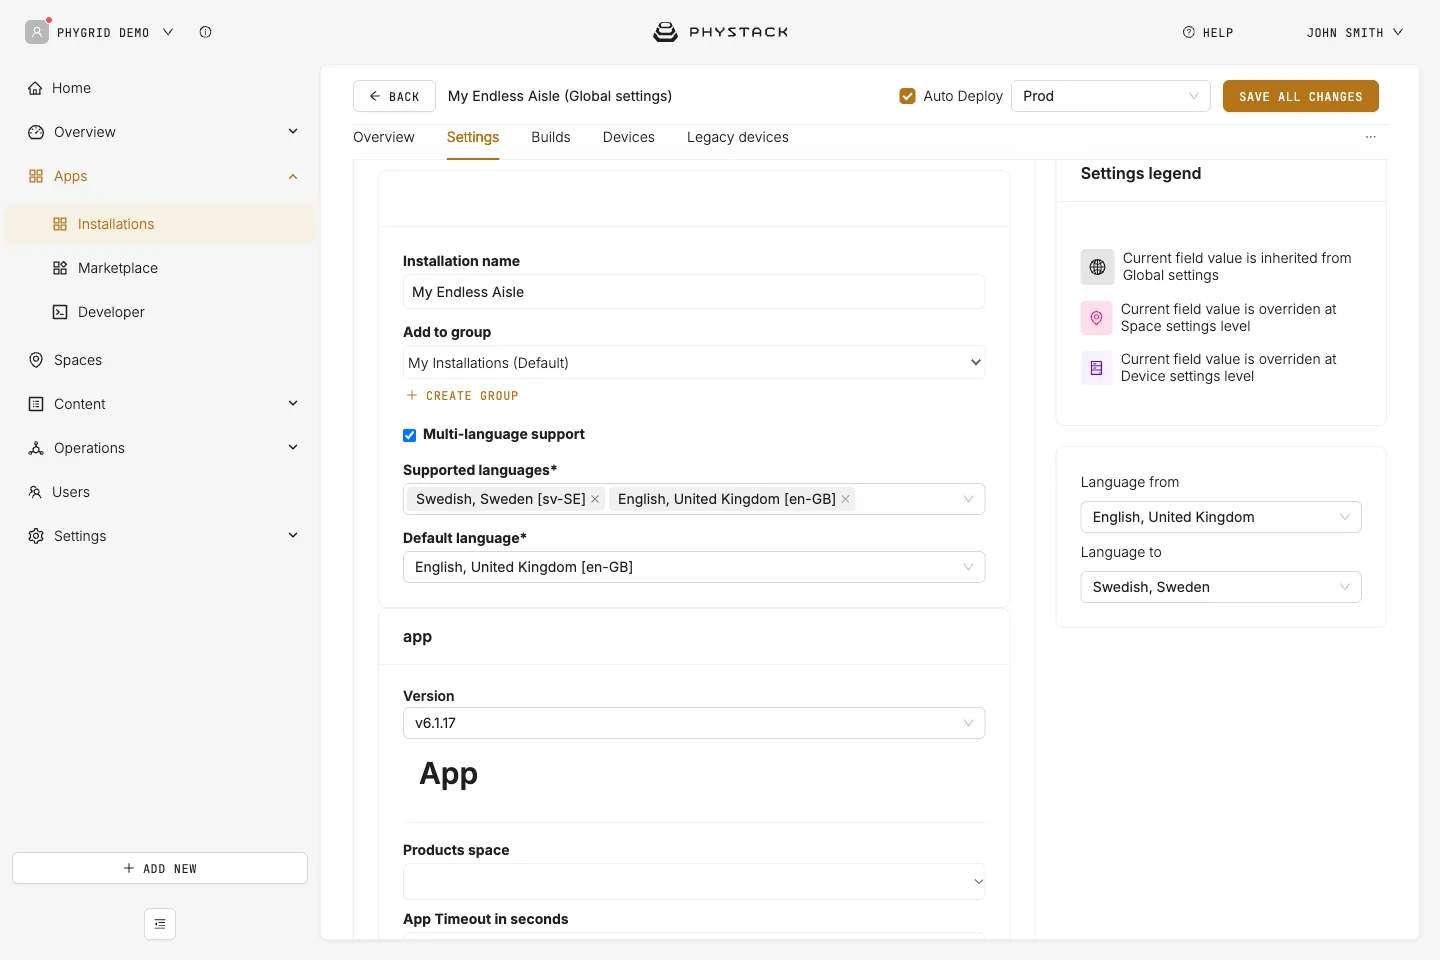
Task: Click the Create Group link
Action: [462, 396]
